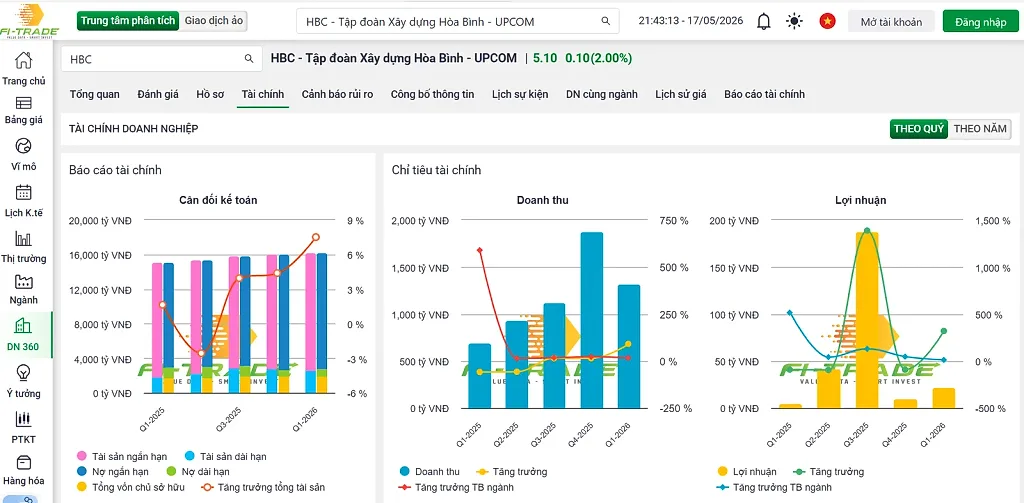Click the top search bar magnifier icon

[x=605, y=22]
